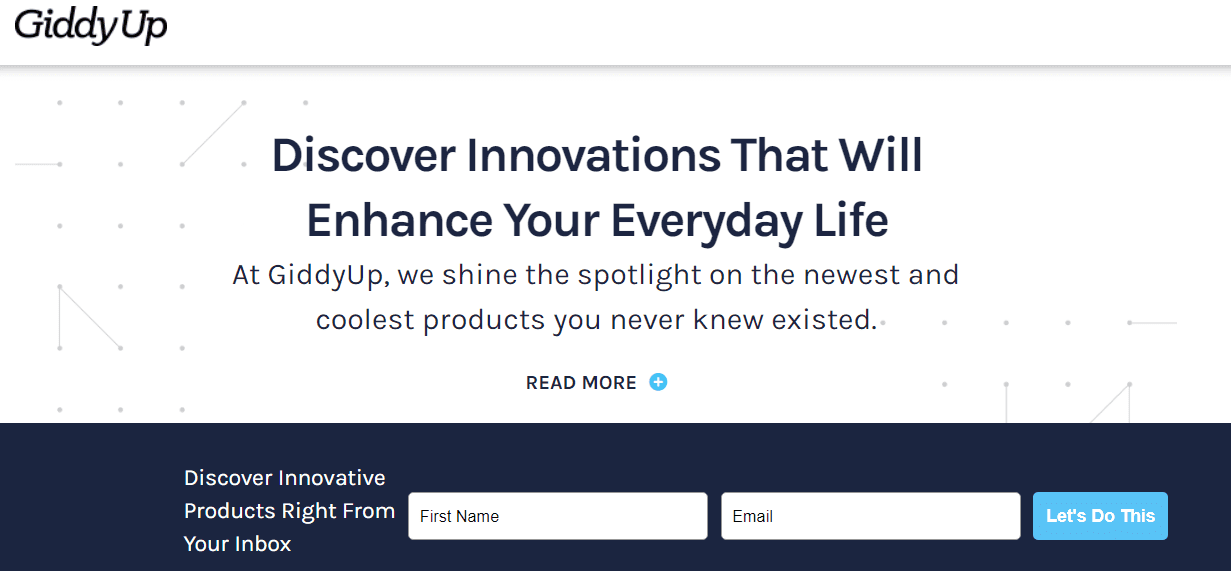Click 'Discover Innovative' in the signup banner
1231x571 pixels.
[285, 478]
